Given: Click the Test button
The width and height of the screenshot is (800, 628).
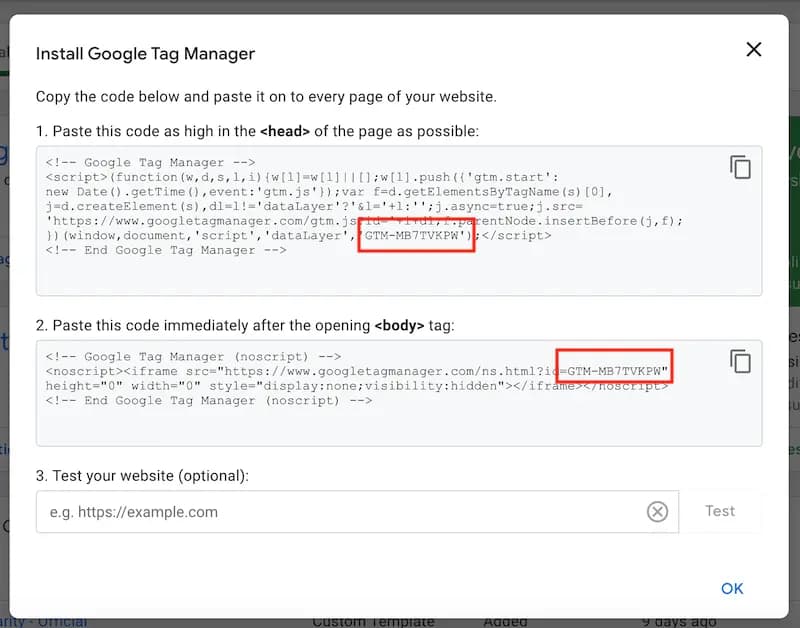Looking at the screenshot, I should coord(720,511).
